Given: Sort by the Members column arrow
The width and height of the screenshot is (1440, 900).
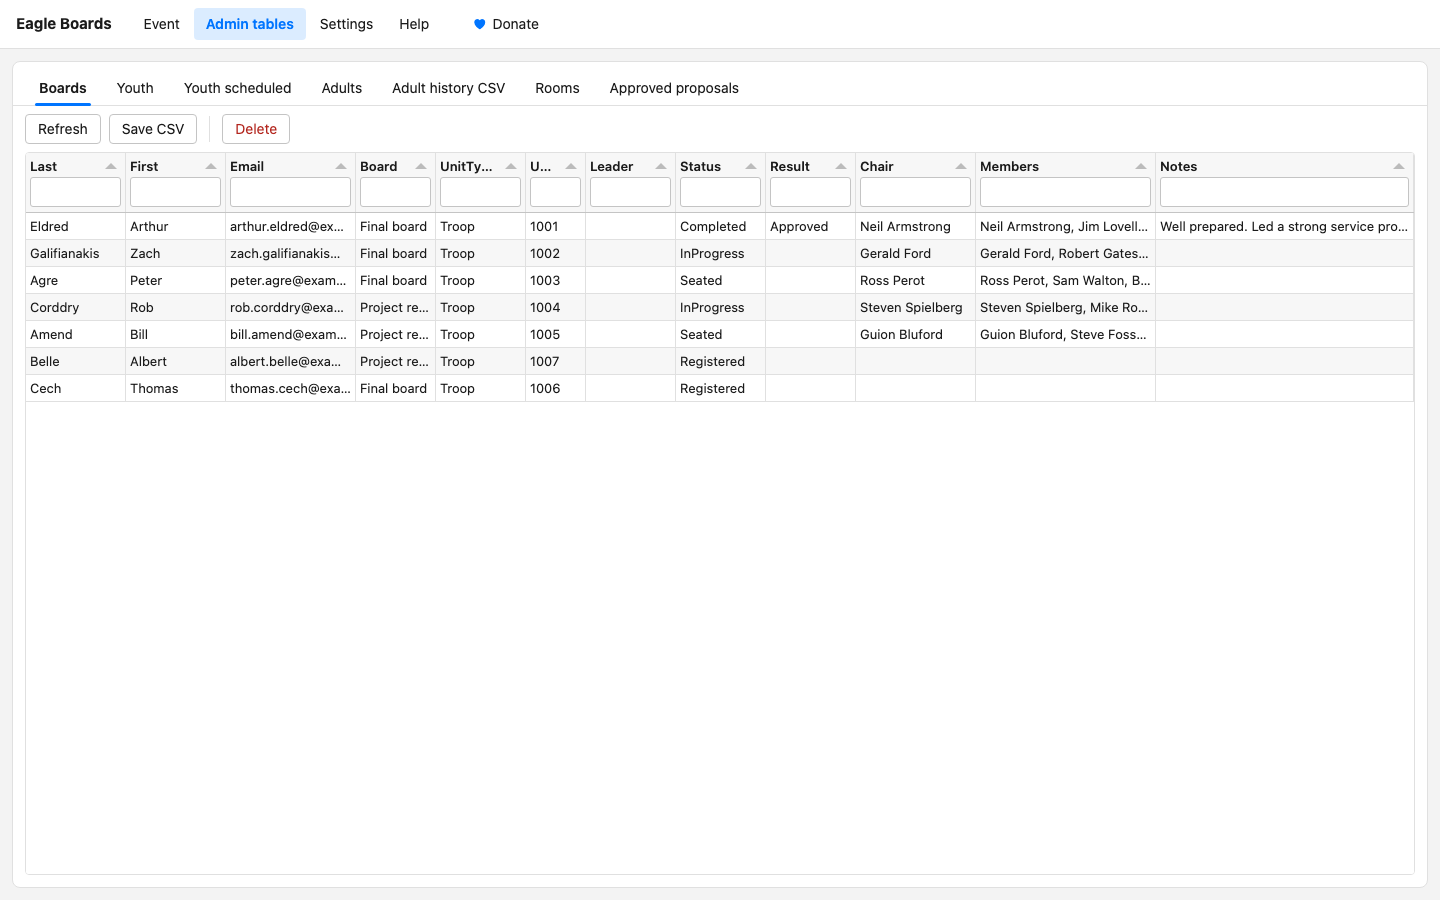Looking at the screenshot, I should 1141,167.
